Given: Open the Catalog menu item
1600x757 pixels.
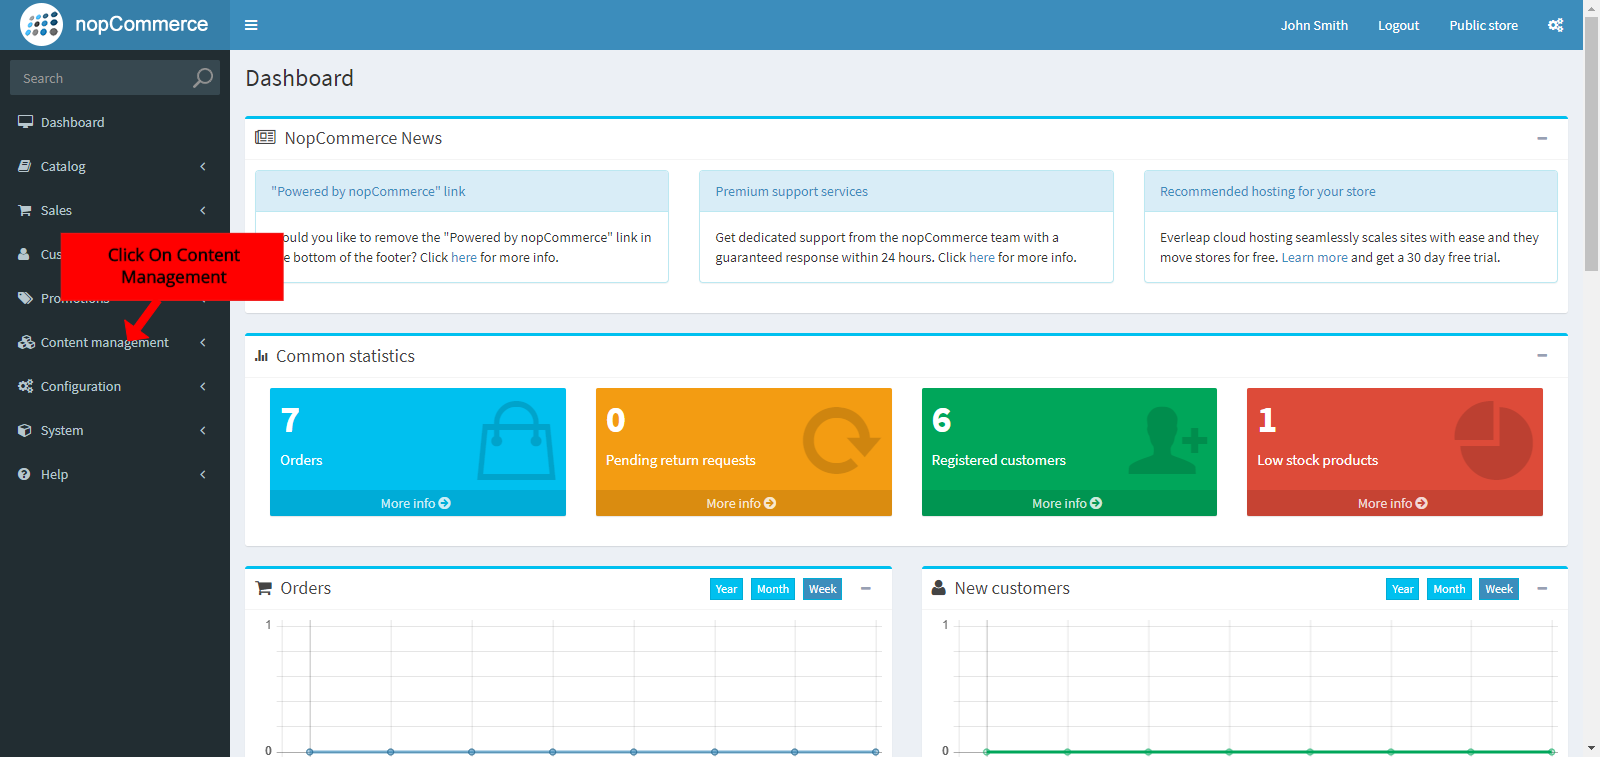Looking at the screenshot, I should pos(115,166).
